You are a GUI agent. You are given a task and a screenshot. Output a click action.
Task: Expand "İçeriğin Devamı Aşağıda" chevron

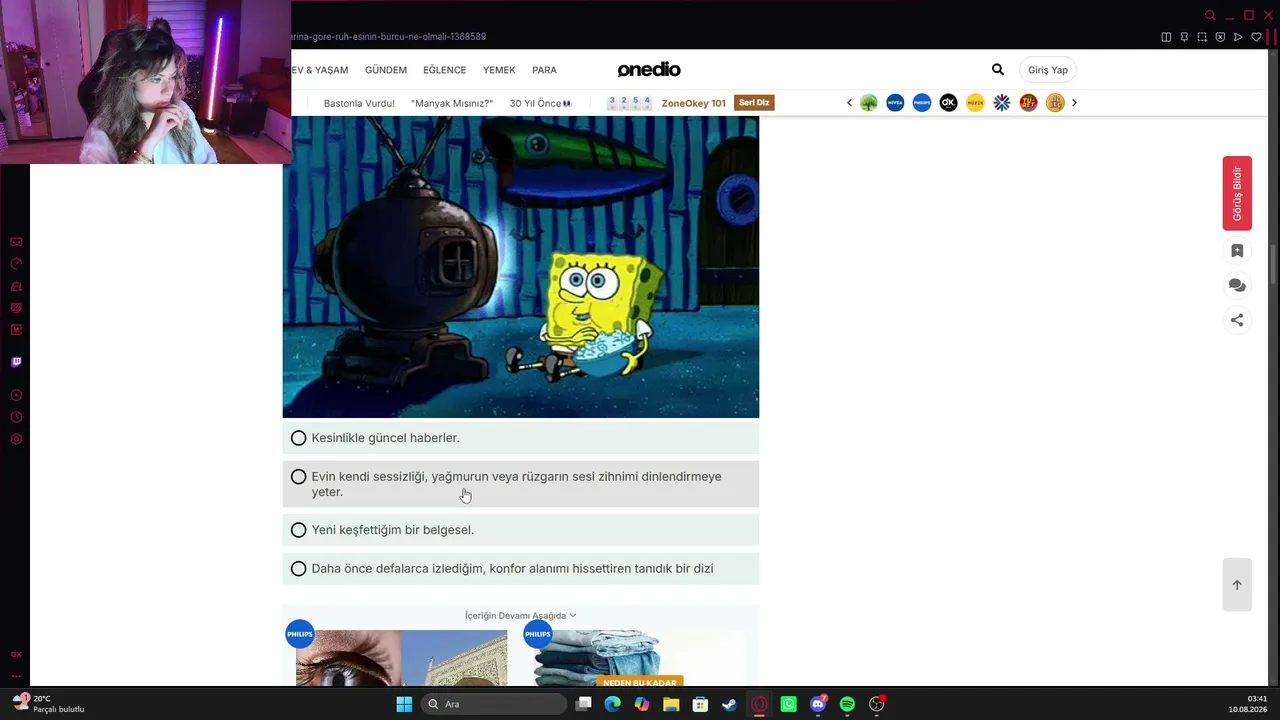point(572,616)
